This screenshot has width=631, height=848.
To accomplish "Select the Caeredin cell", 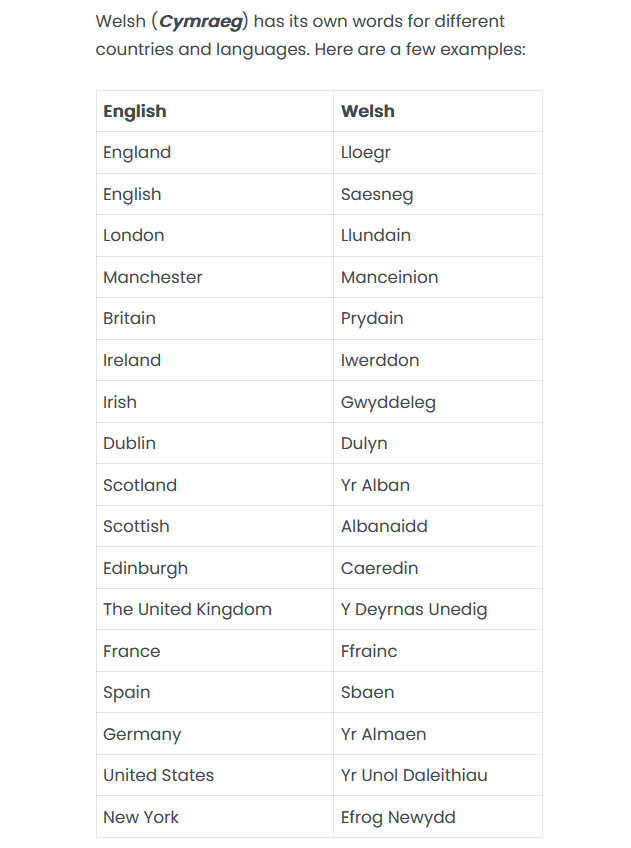I will click(380, 568).
